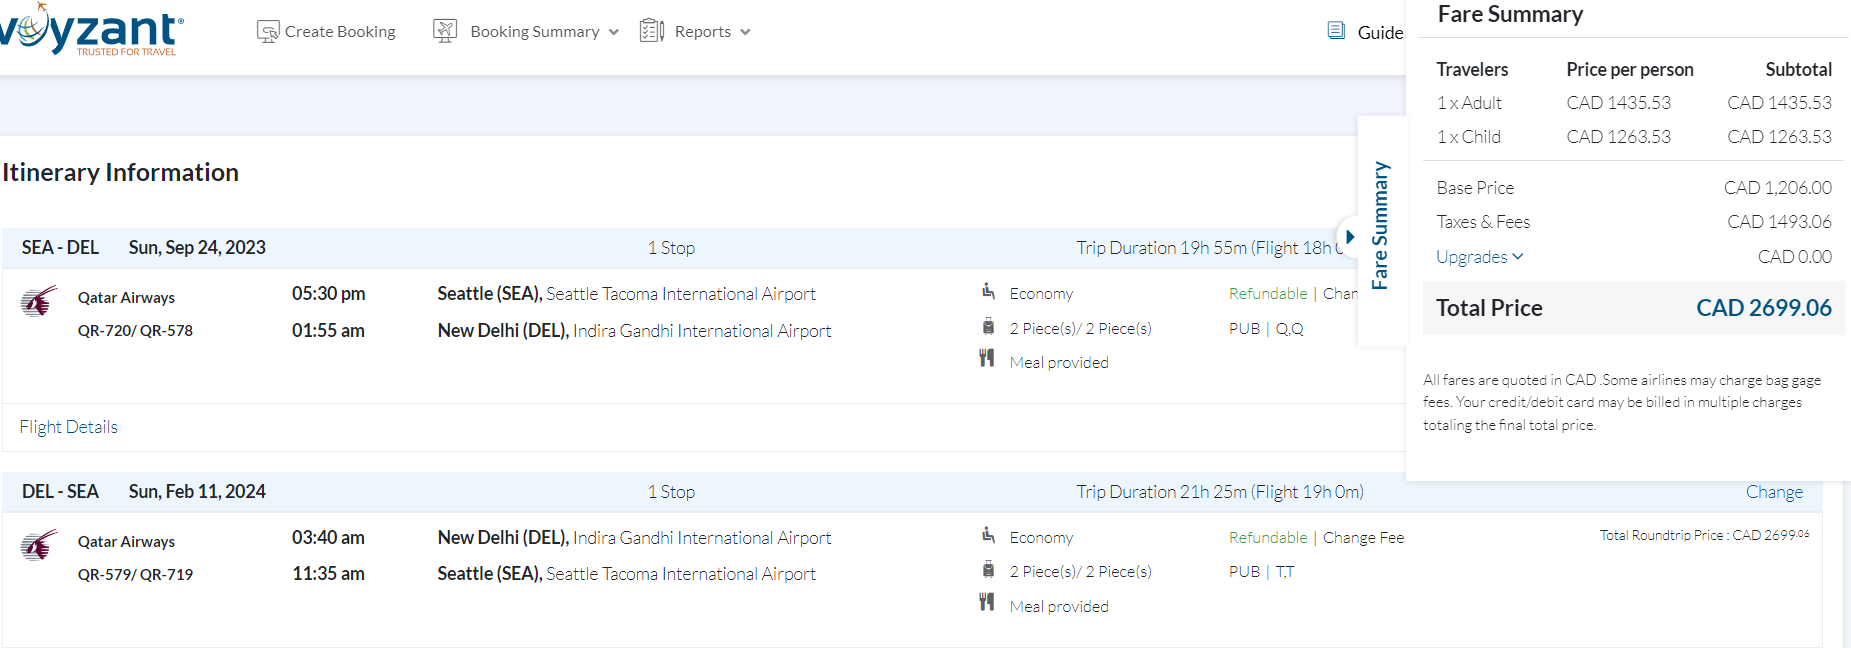Click Change link for return flight
The height and width of the screenshot is (648, 1851).
click(1774, 492)
